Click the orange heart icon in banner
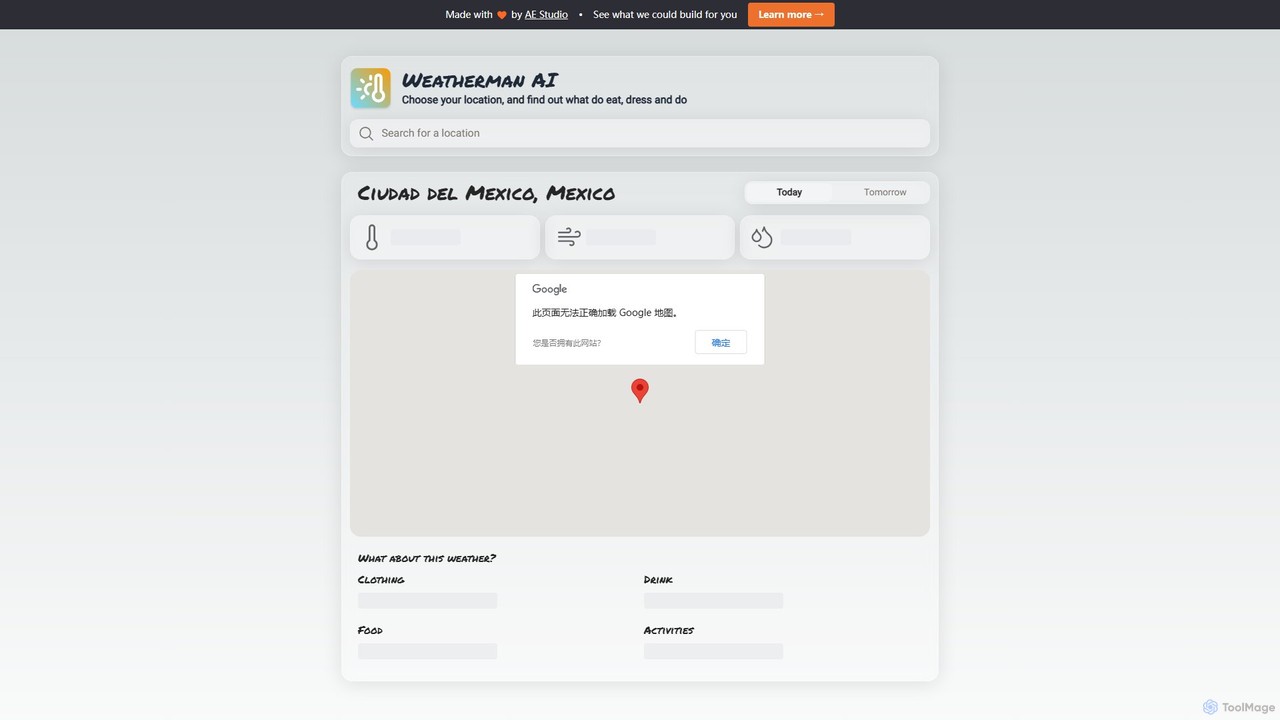This screenshot has width=1280, height=720. click(502, 15)
